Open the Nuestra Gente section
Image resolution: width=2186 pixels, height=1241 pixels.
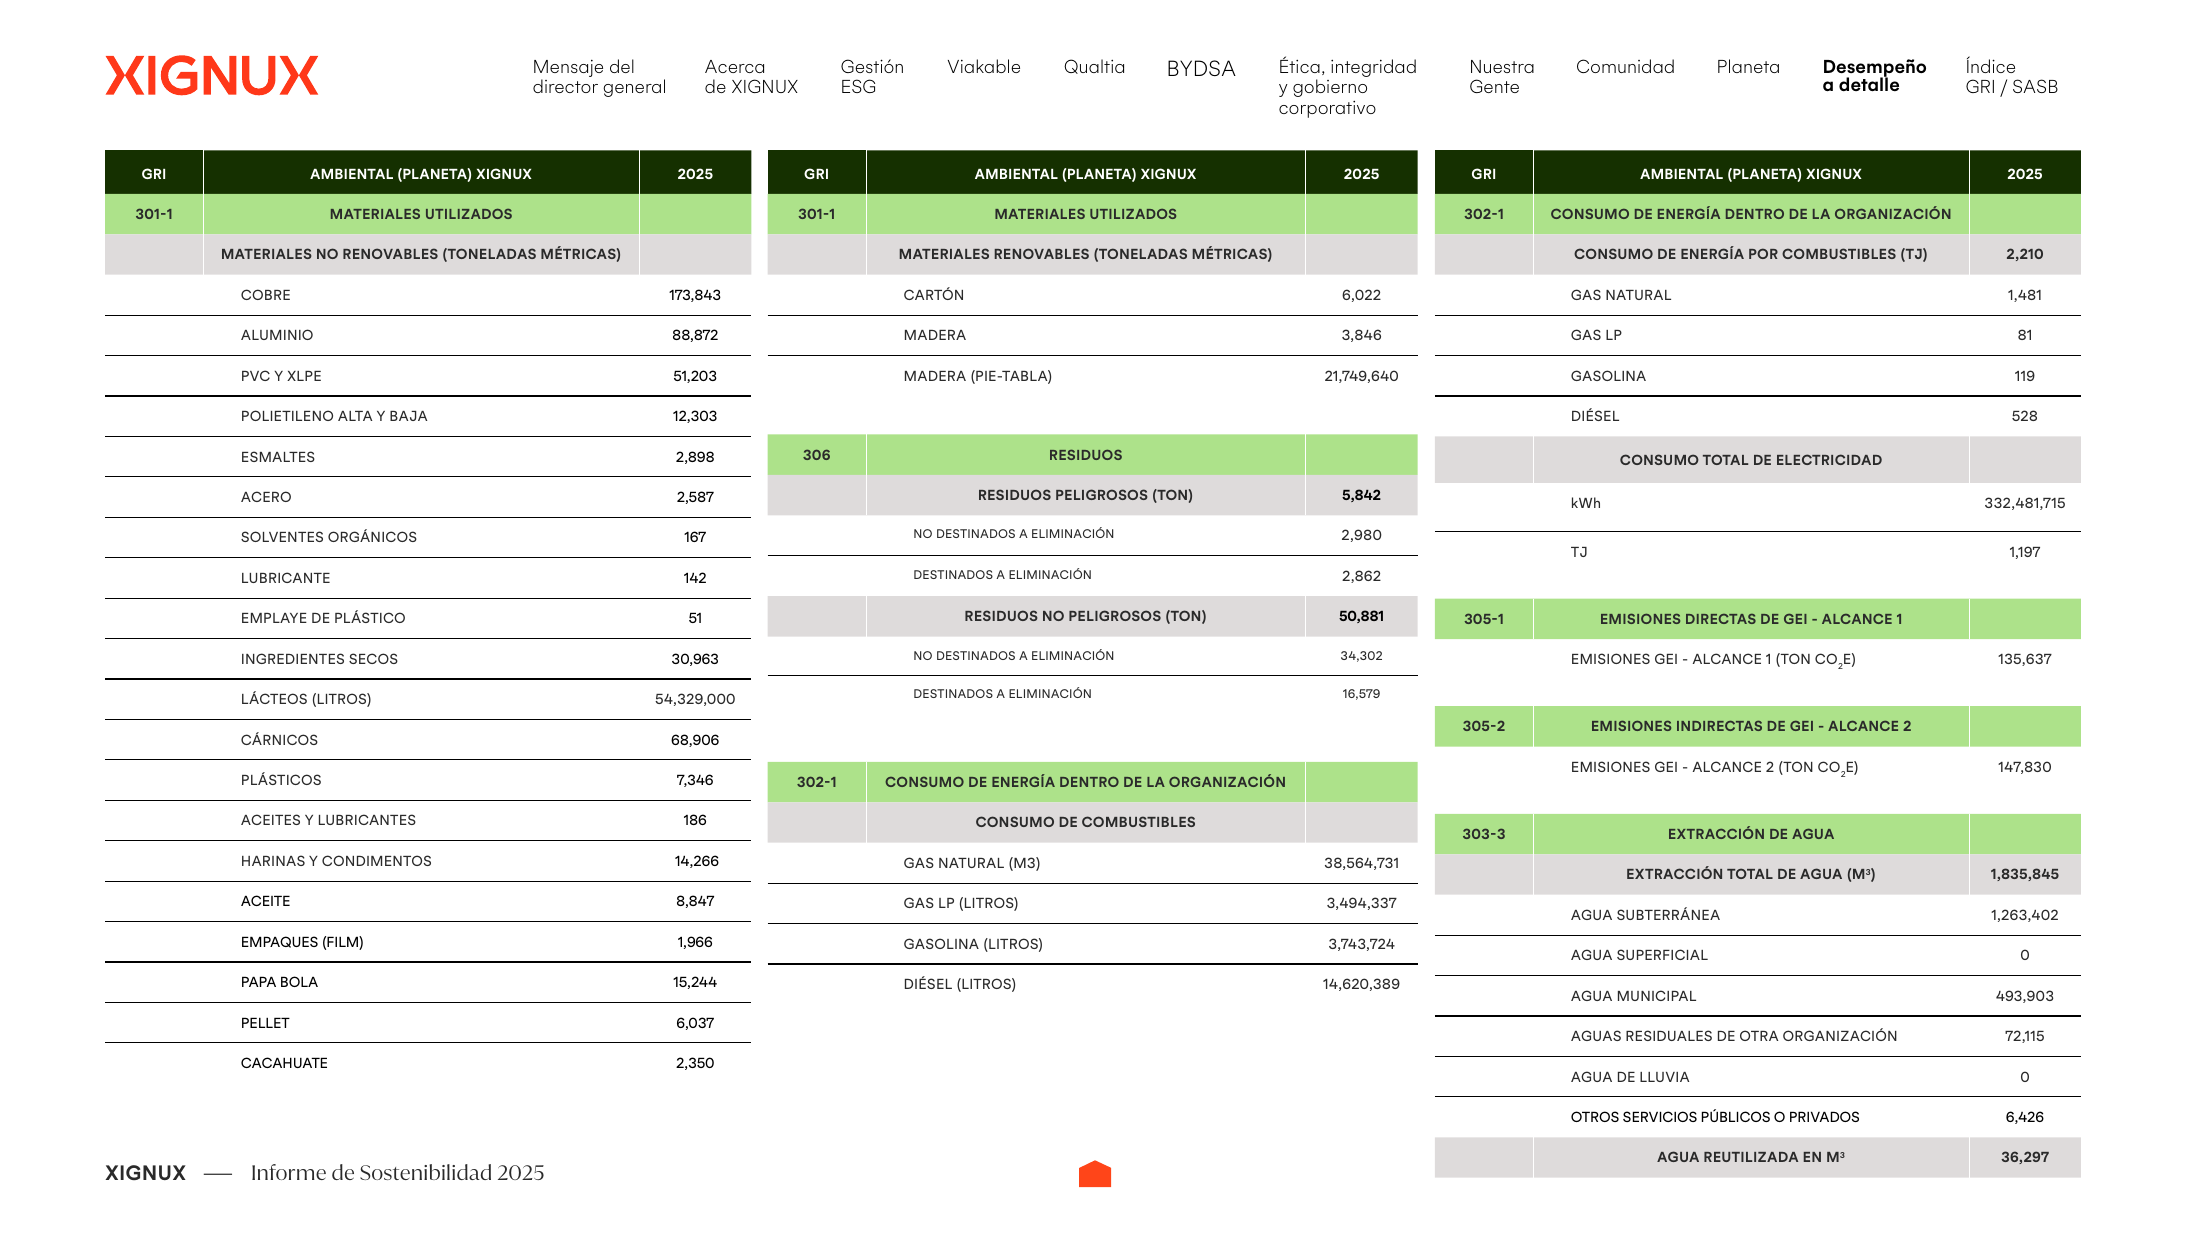(1501, 77)
